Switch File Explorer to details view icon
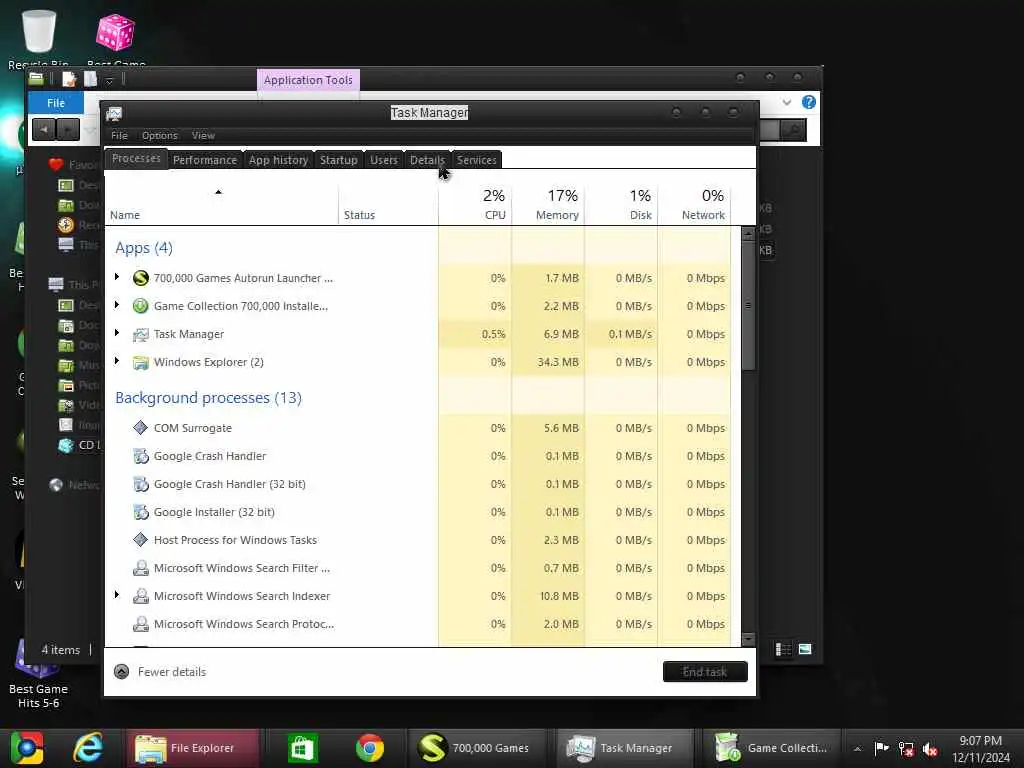The height and width of the screenshot is (768, 1024). (782, 649)
